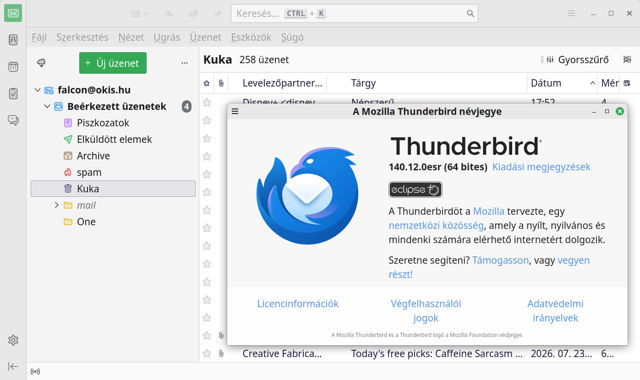Open message list display options icon
The image size is (640, 380).
coord(627,60)
